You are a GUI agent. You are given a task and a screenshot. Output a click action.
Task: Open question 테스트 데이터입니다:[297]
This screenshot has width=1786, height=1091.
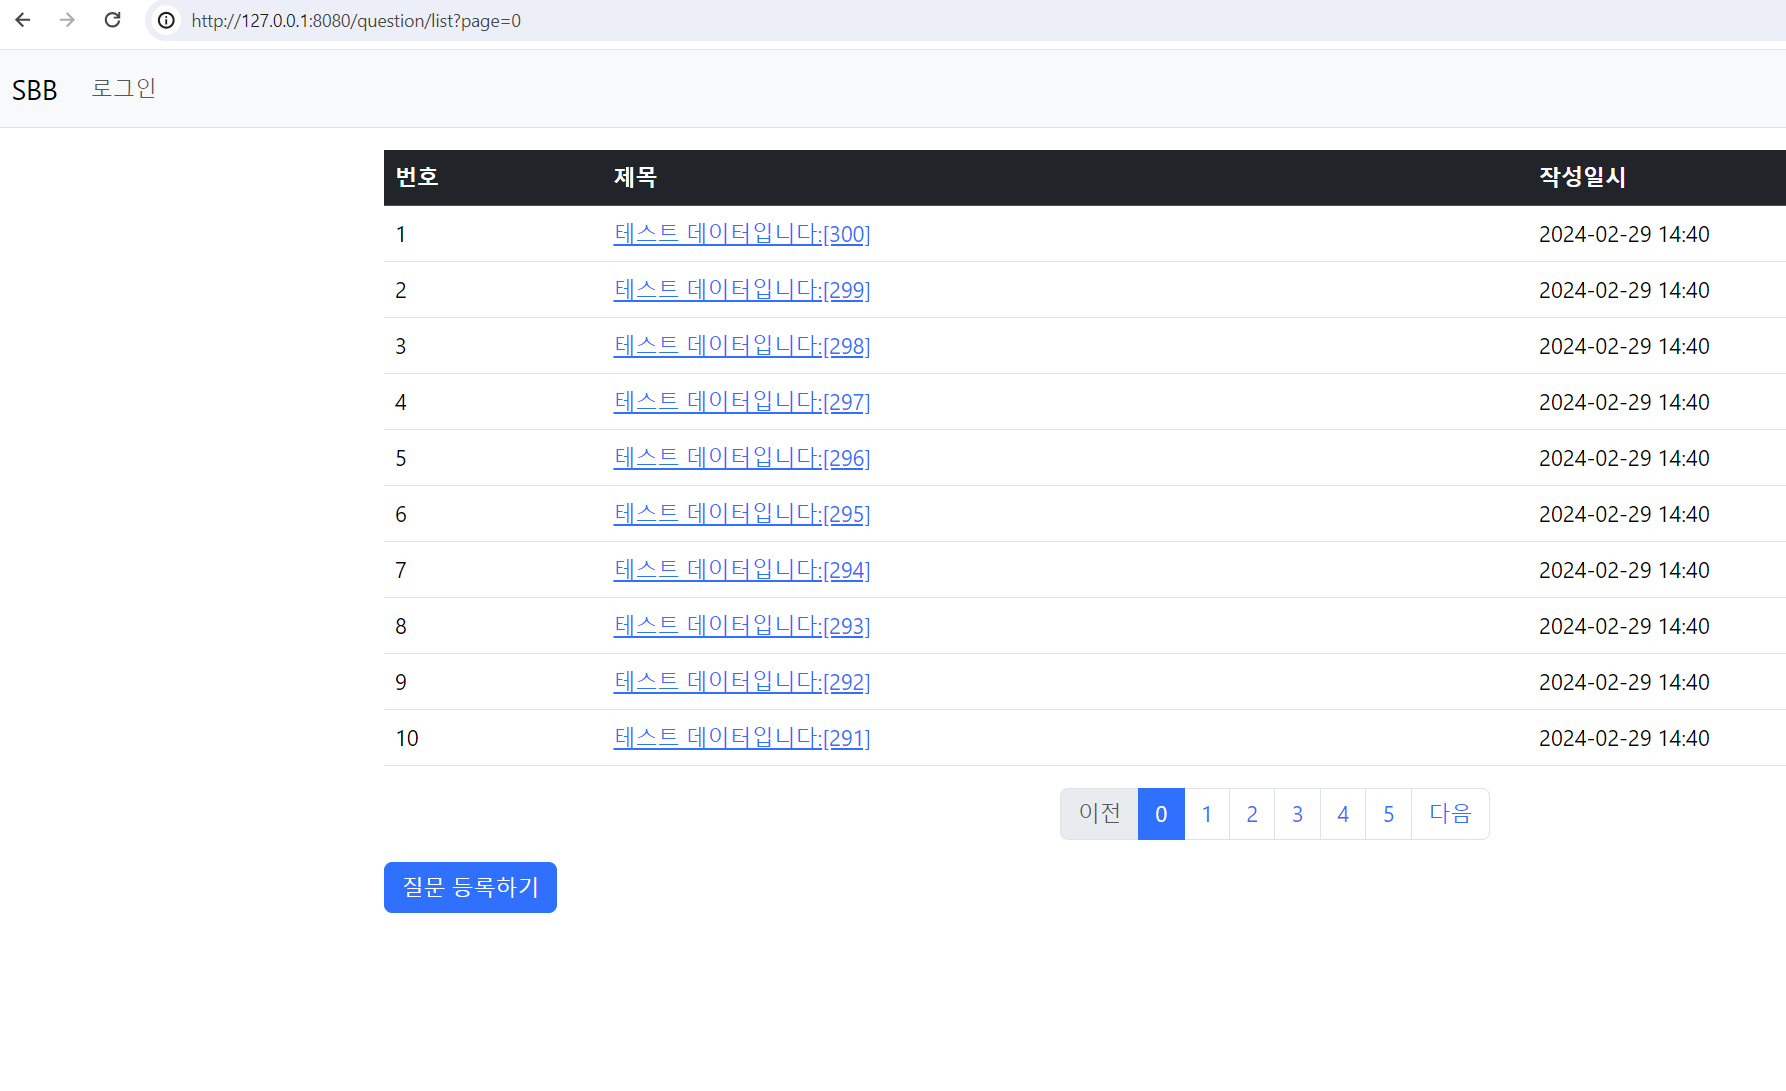point(742,402)
